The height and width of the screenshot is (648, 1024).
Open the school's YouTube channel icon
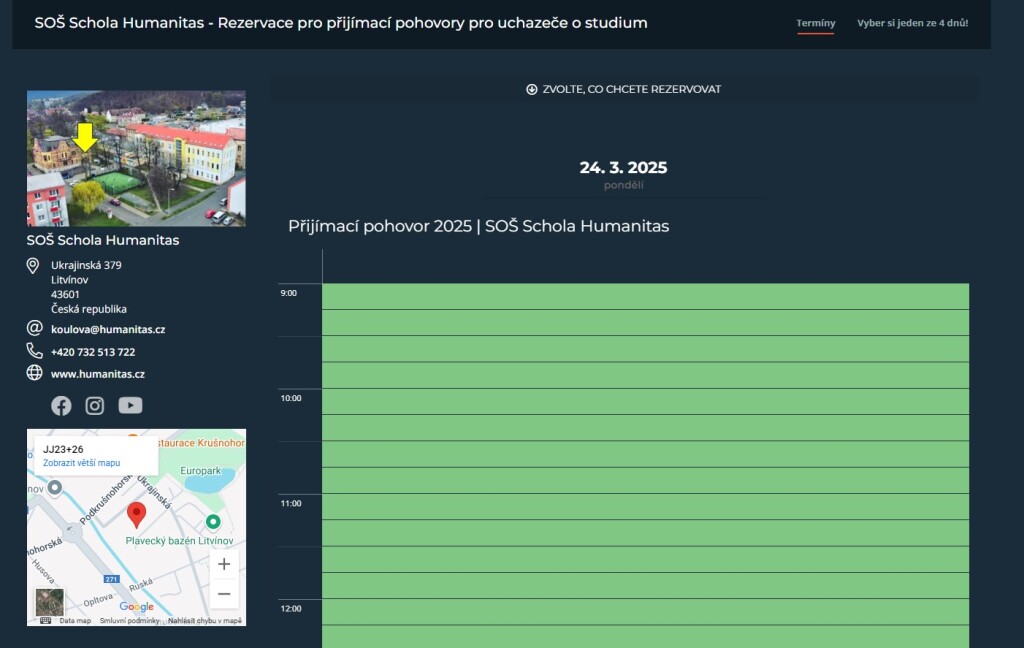pos(130,405)
